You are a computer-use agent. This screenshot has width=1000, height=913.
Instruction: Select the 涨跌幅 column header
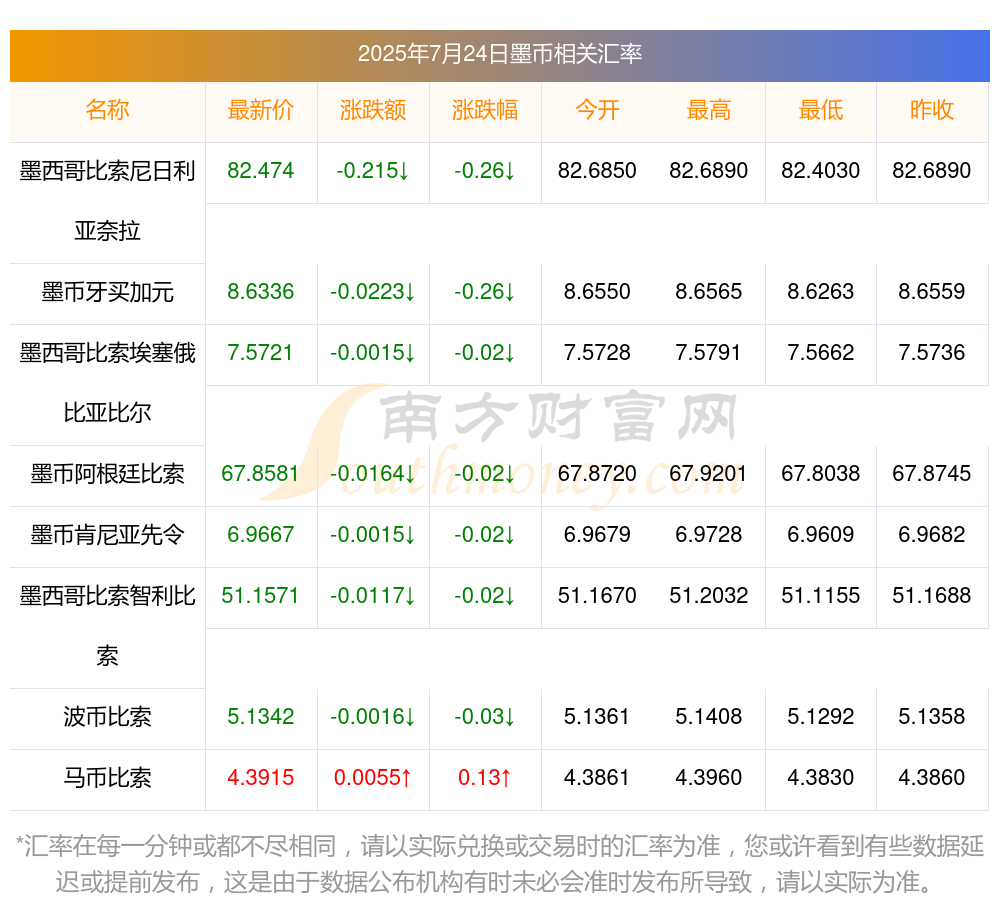pyautogui.click(x=485, y=110)
